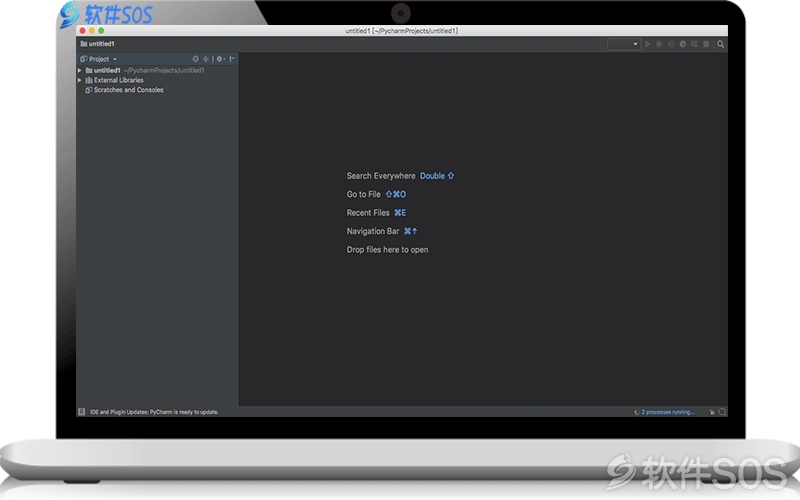Minimize the window with the yellow button

[92, 31]
